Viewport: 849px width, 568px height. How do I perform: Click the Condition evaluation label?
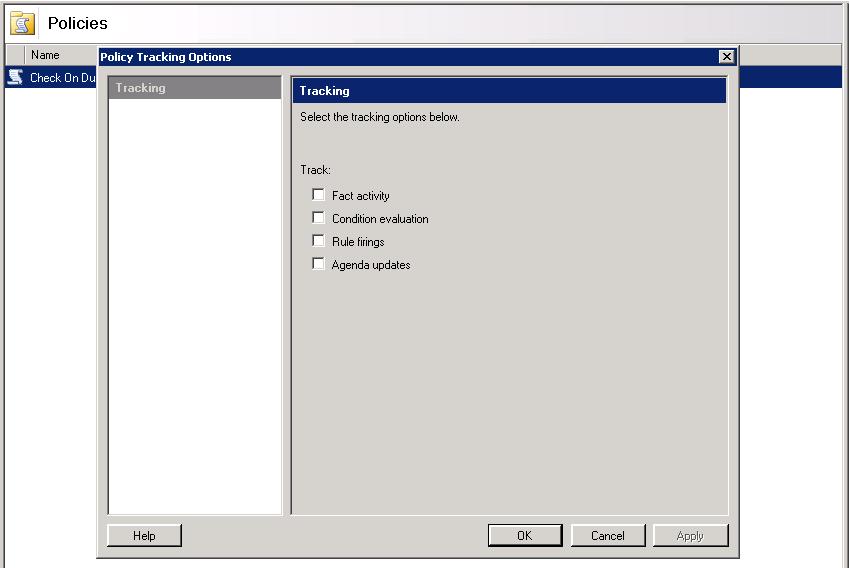[380, 219]
